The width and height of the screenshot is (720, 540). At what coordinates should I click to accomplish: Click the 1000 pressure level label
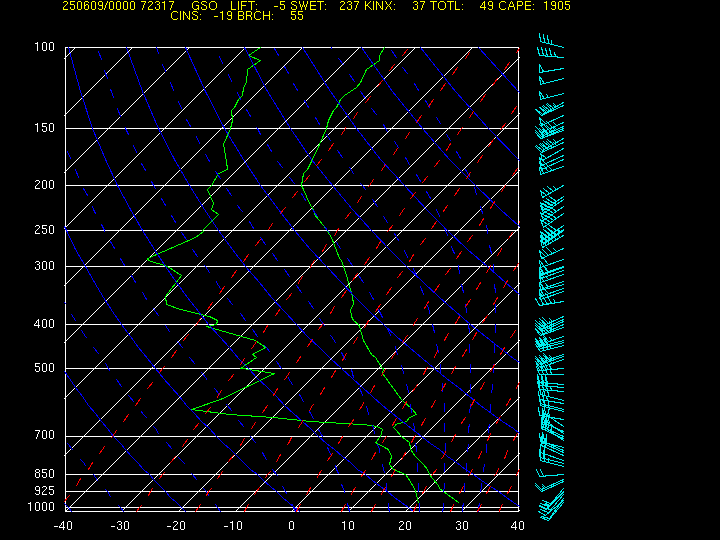click(x=41, y=507)
